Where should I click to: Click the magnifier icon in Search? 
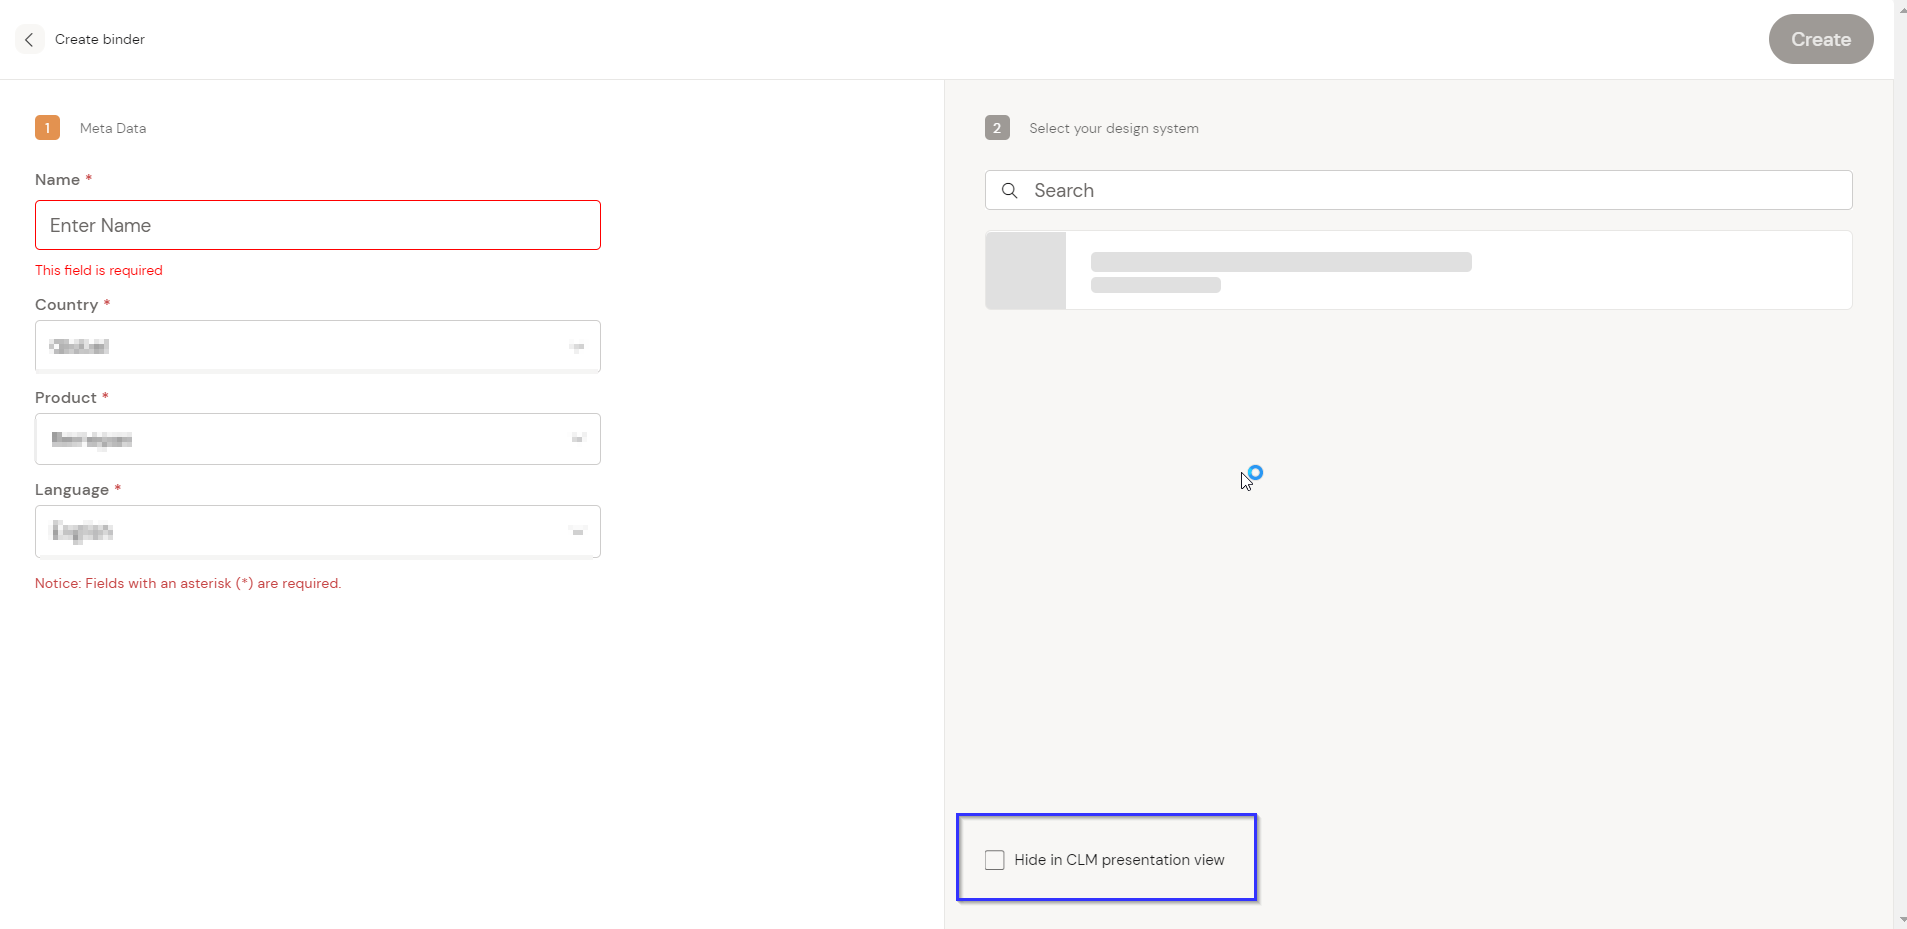pos(1010,190)
